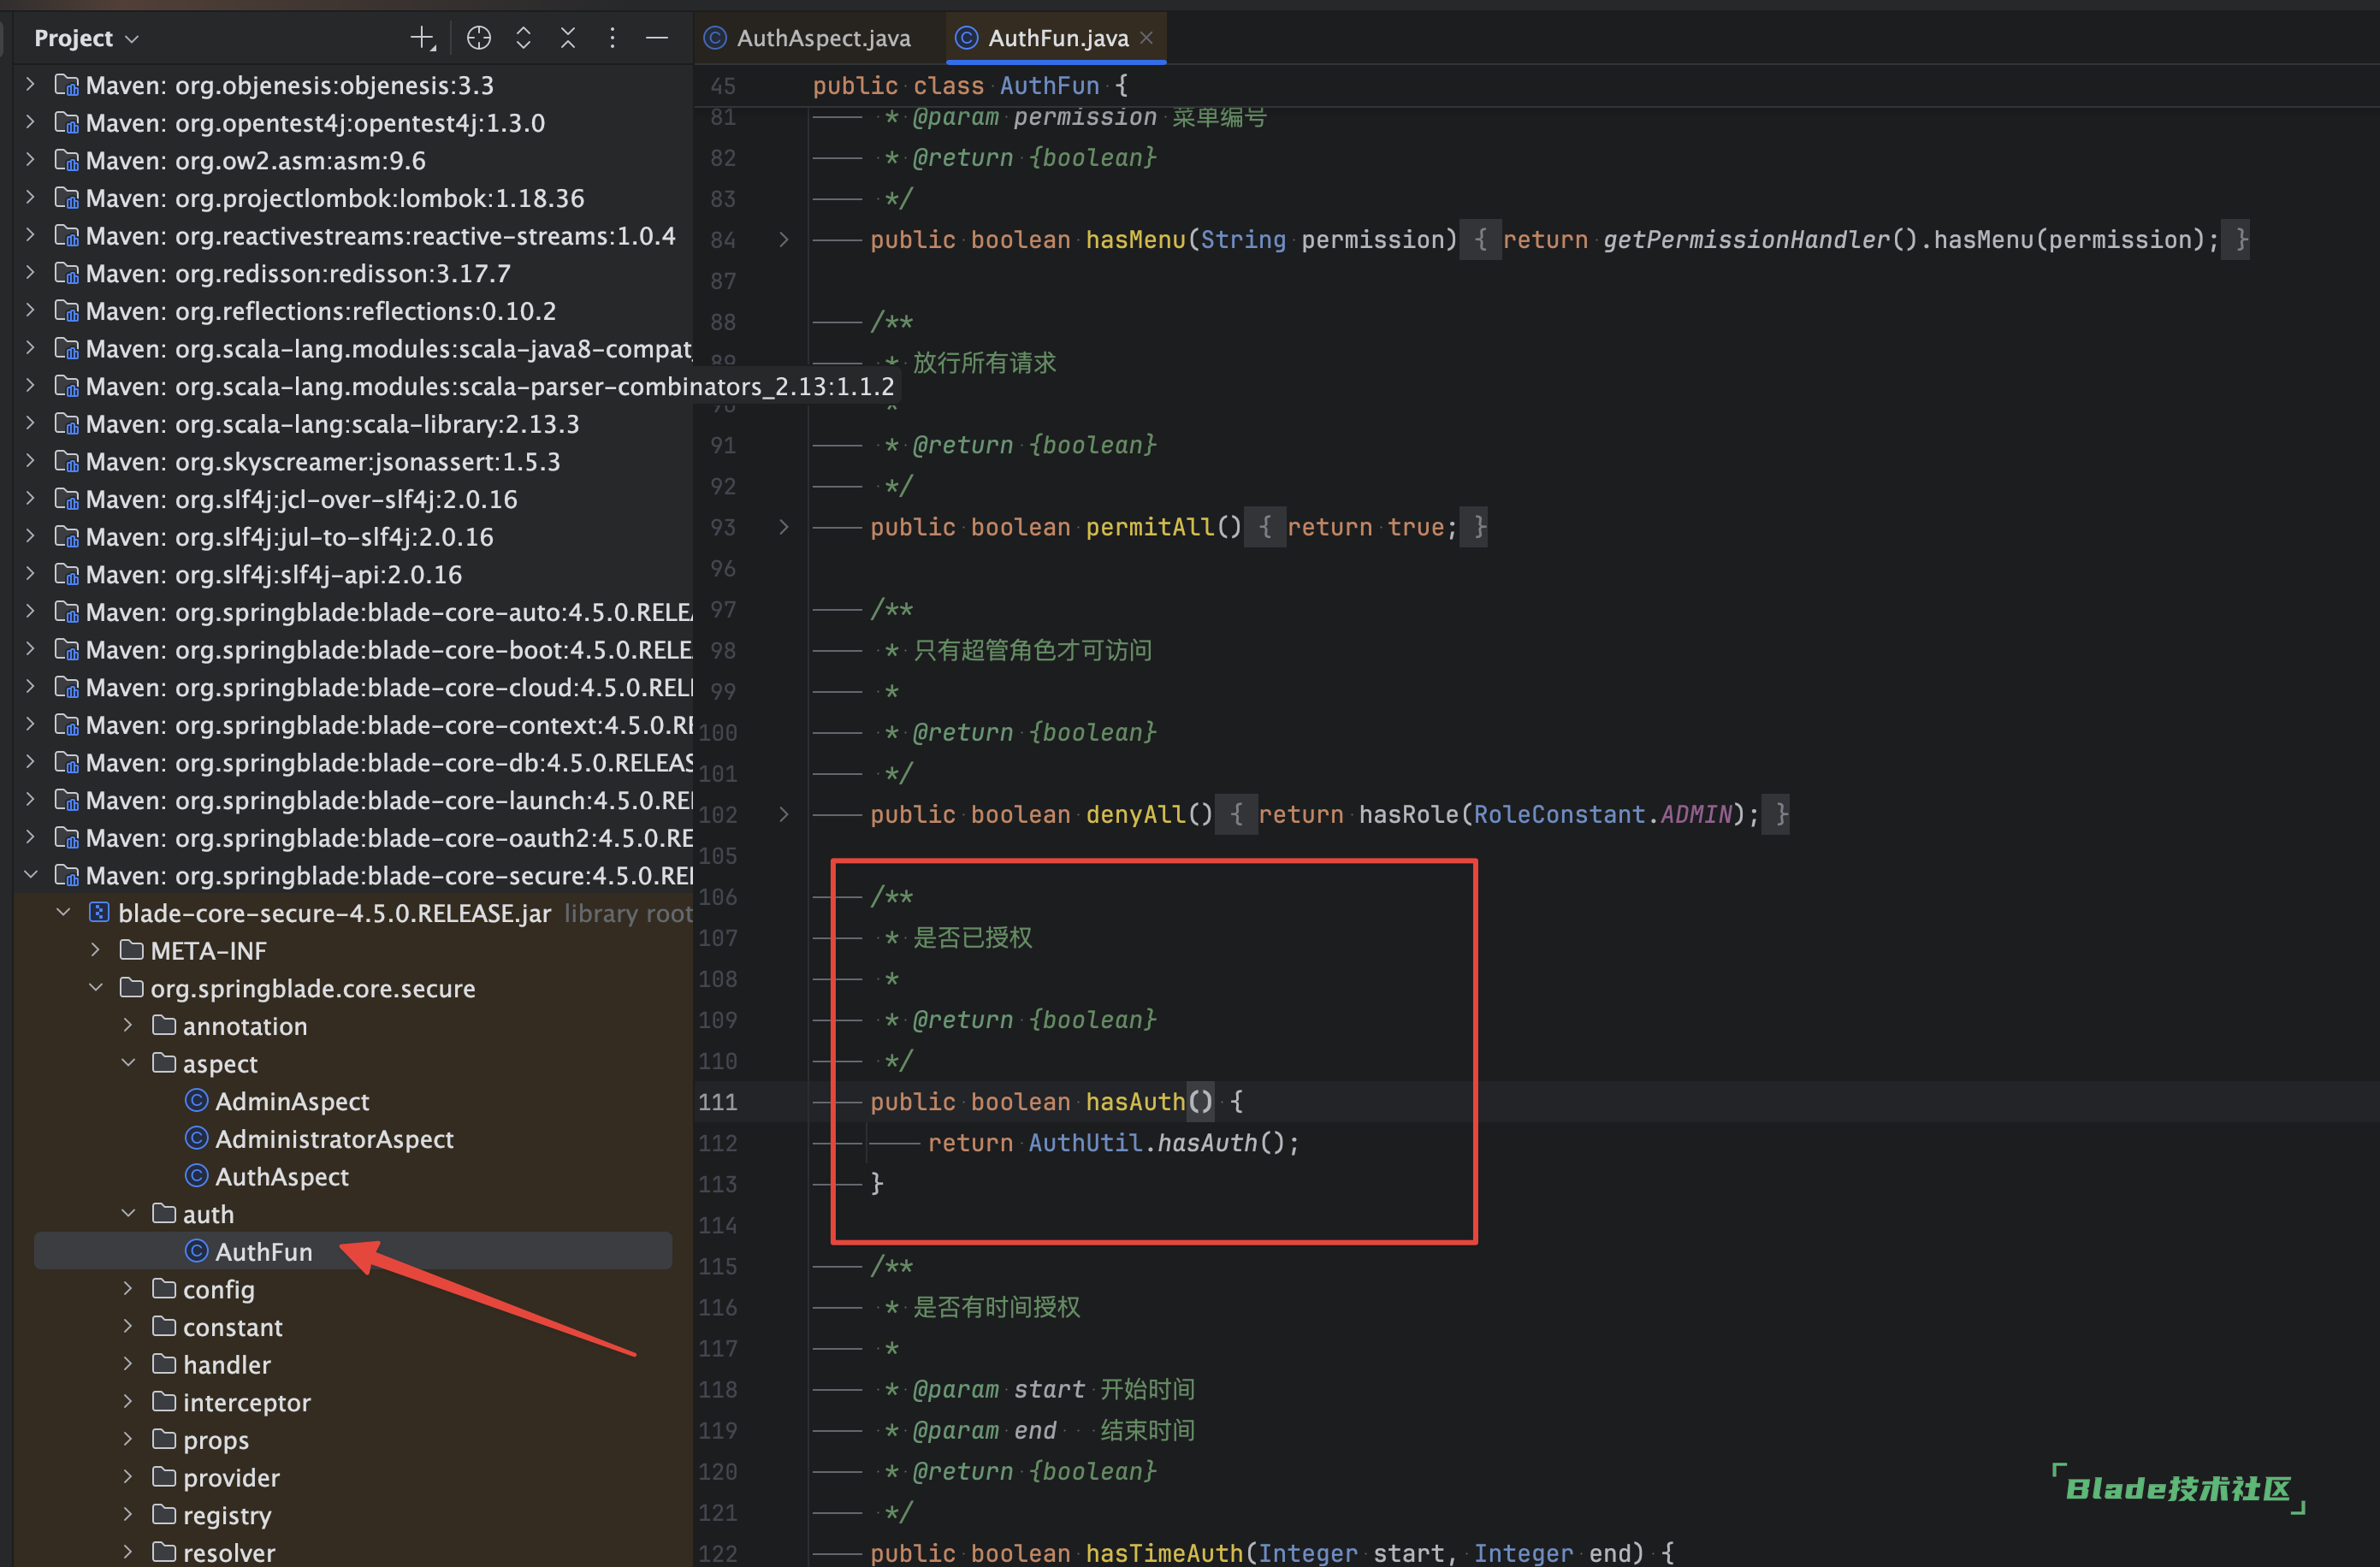Image resolution: width=2380 pixels, height=1567 pixels.
Task: Expand the annotation folder
Action: (x=128, y=1026)
